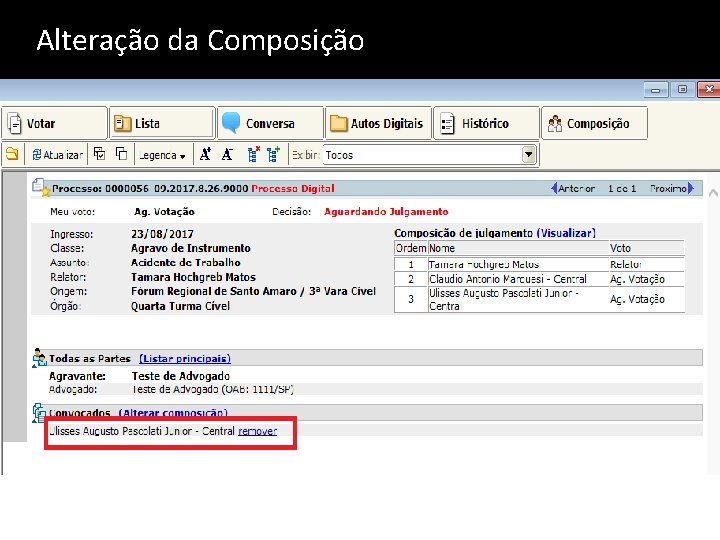Click Aguardando Julgamento decision text
The width and height of the screenshot is (720, 540).
tap(386, 212)
